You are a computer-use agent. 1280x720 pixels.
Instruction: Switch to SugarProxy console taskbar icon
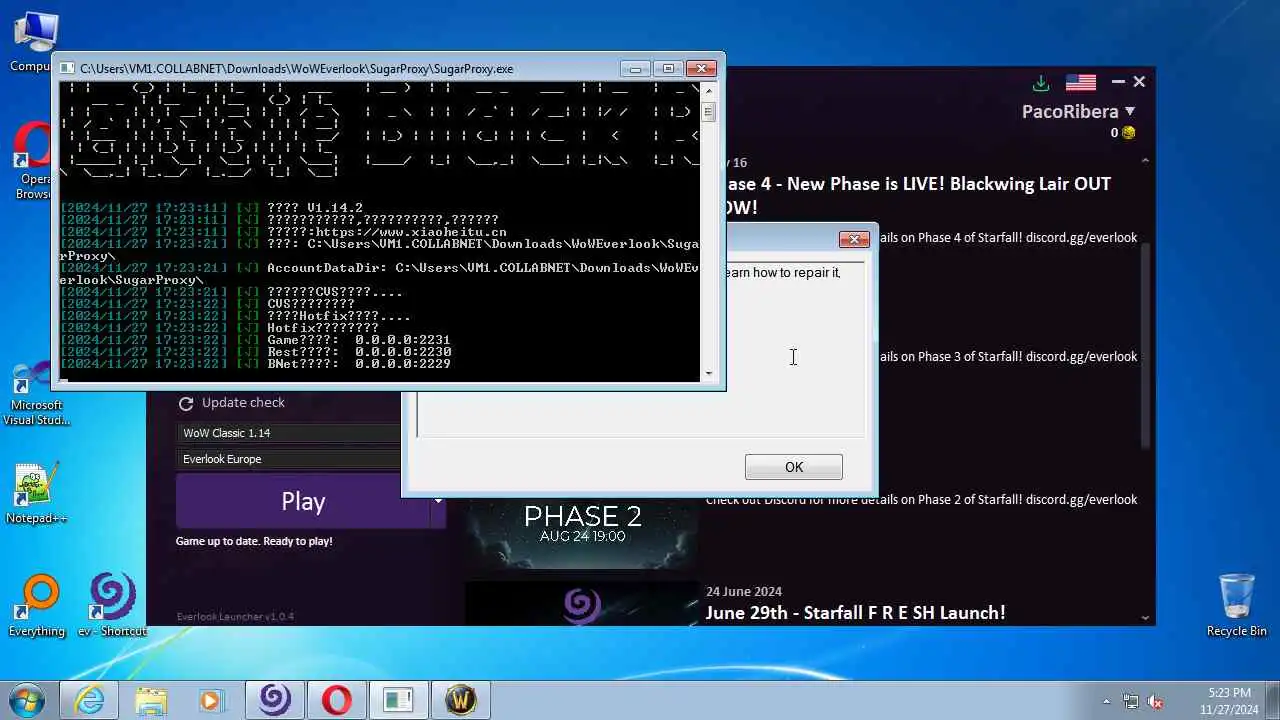click(x=398, y=700)
